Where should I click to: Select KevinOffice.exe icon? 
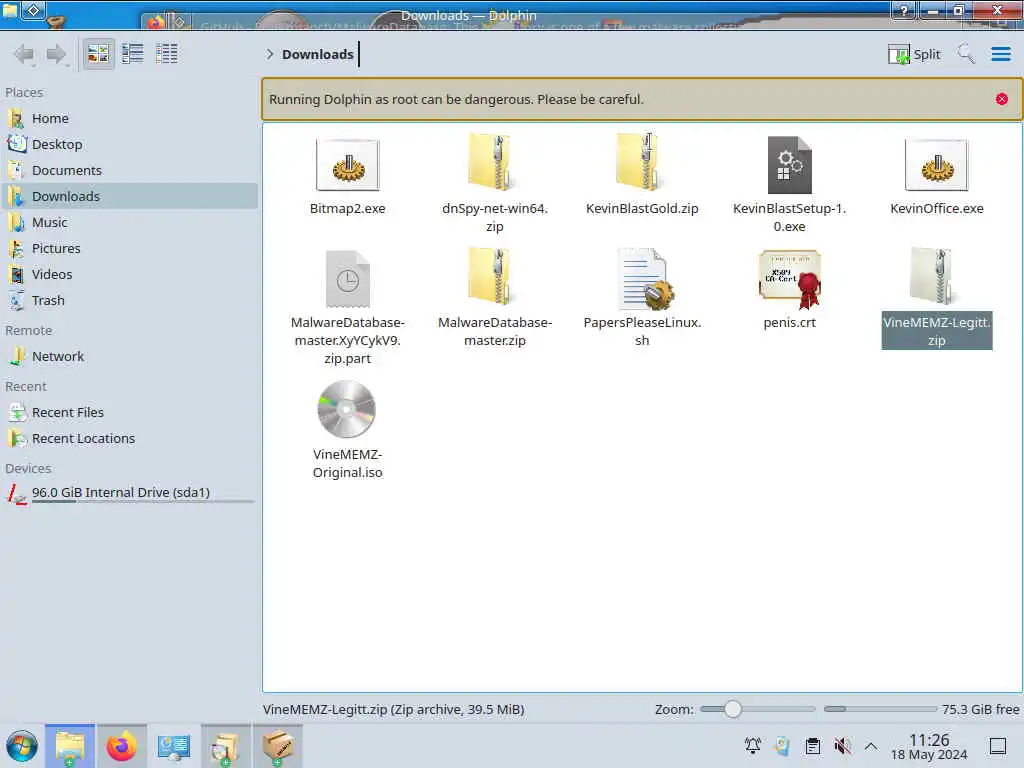[936, 165]
